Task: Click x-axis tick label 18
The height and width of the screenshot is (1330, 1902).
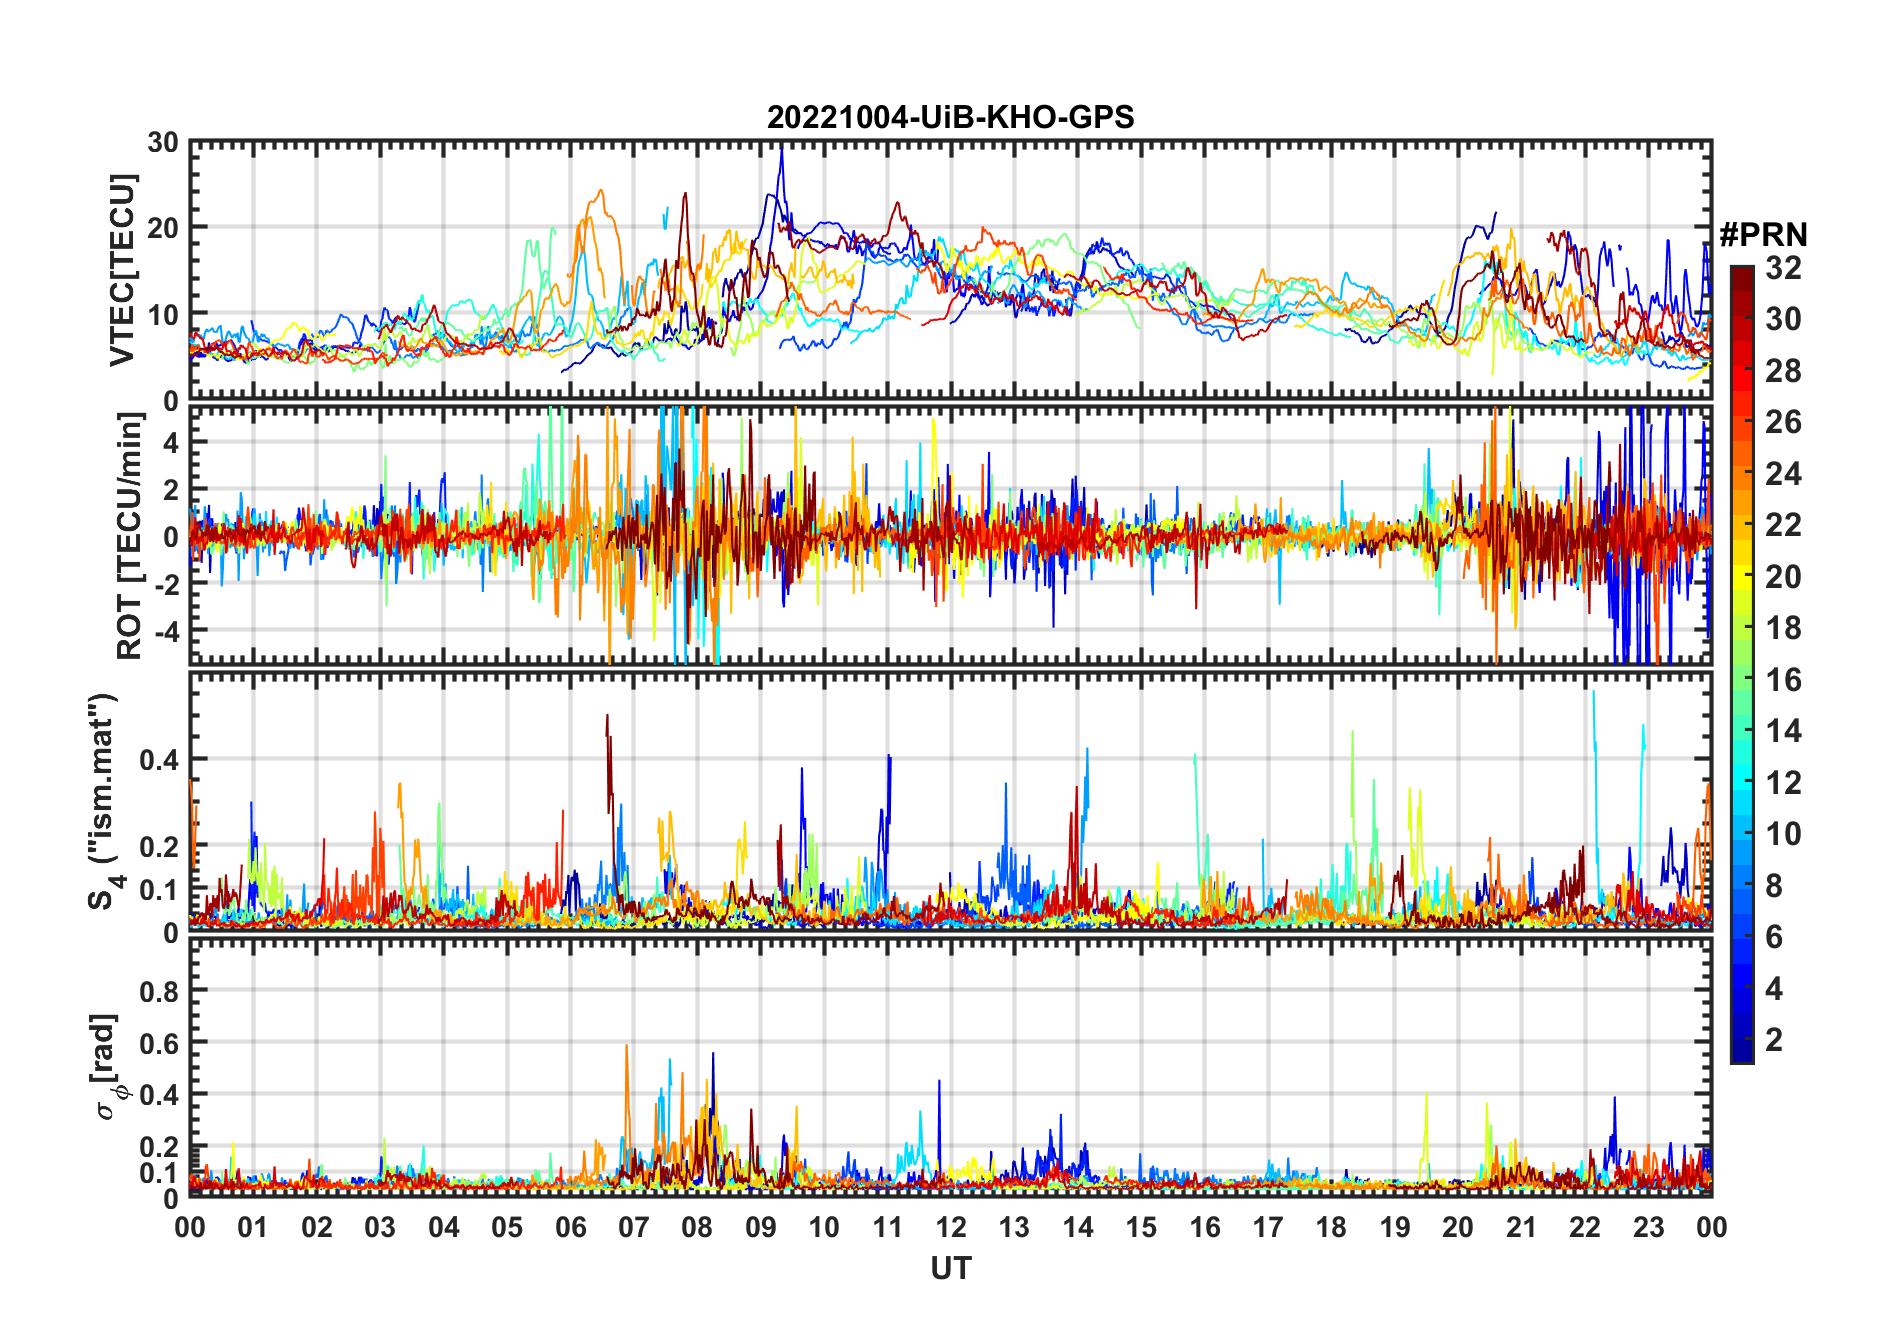Action: tap(1331, 1227)
